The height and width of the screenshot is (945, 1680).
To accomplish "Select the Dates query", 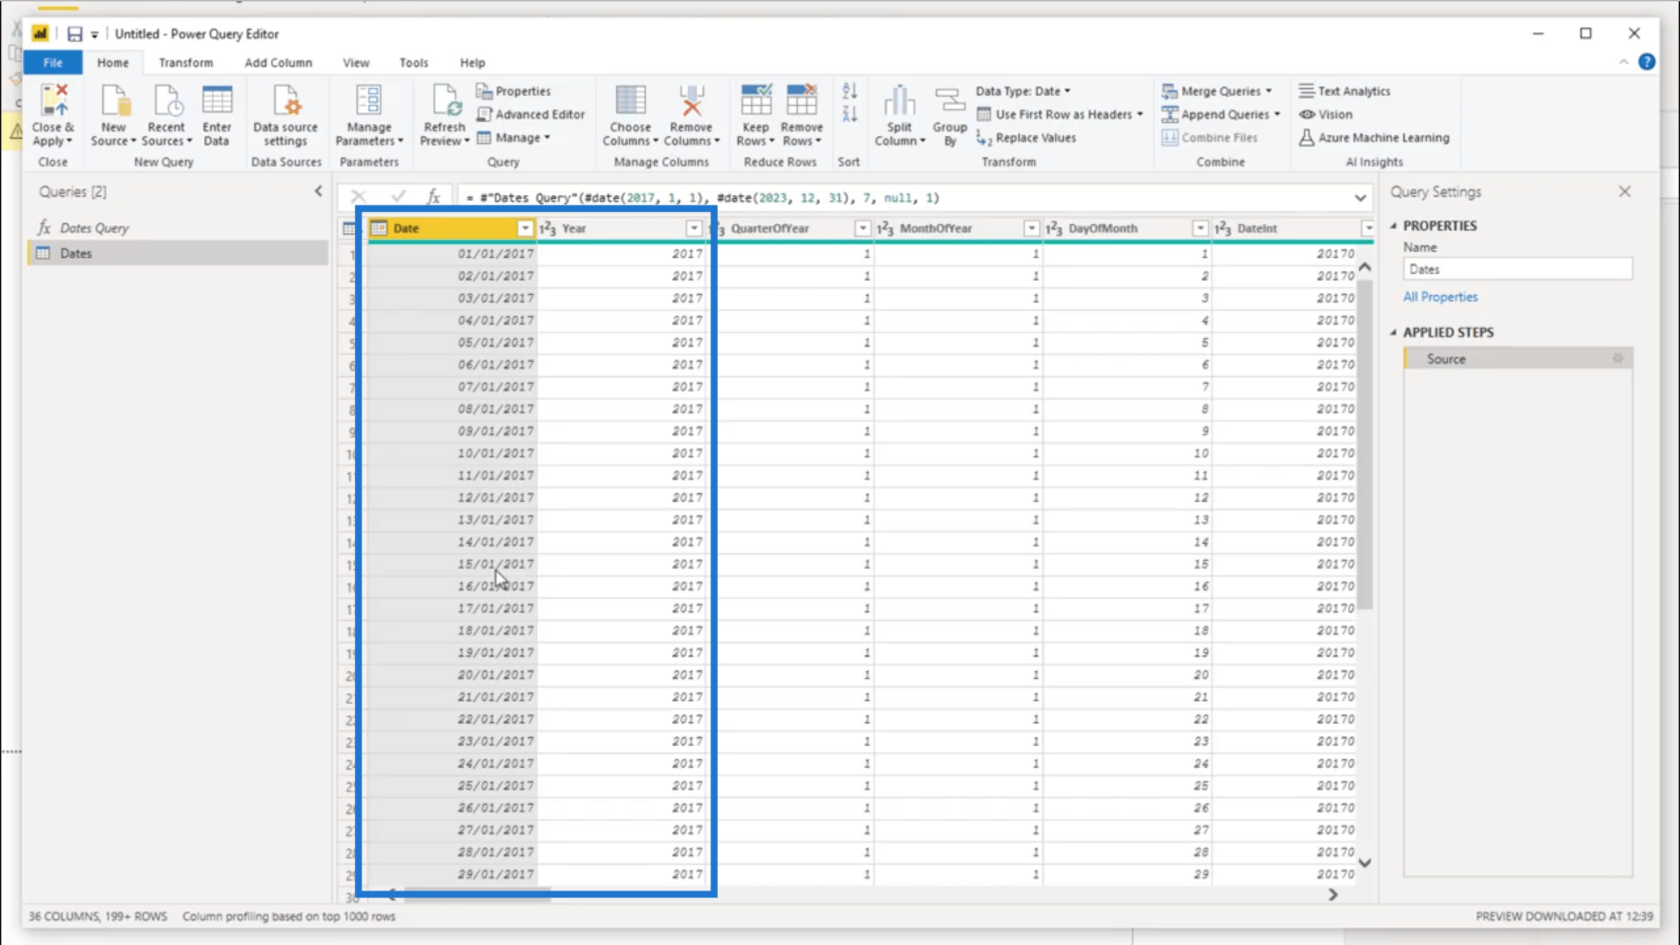I will pos(177,253).
